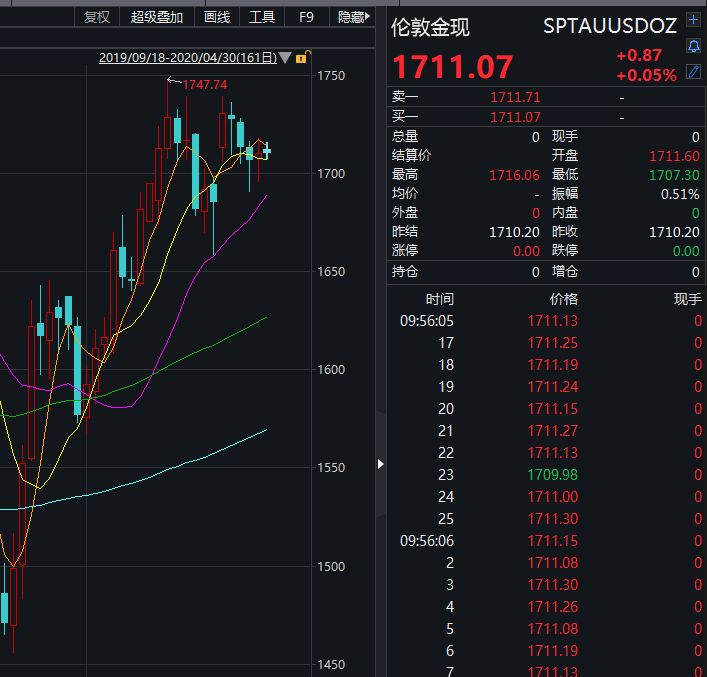The image size is (707, 677).
Task: Click the 2019/09/18-2020/04/30 date range link
Action: [x=188, y=58]
